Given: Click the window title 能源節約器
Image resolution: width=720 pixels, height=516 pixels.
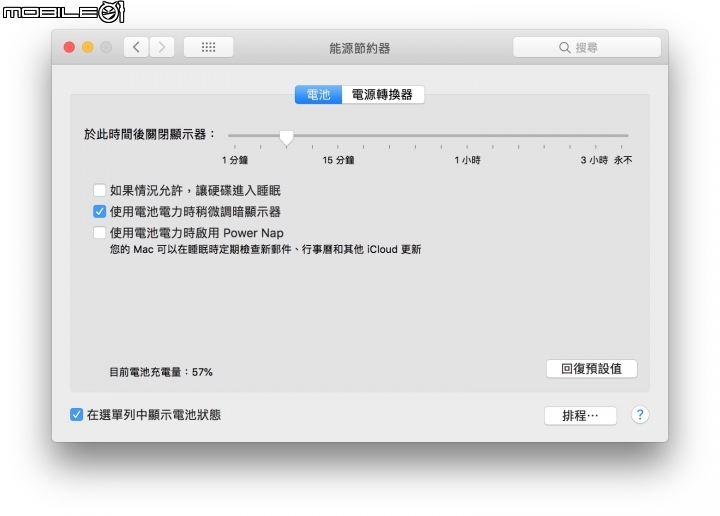Looking at the screenshot, I should tap(360, 48).
